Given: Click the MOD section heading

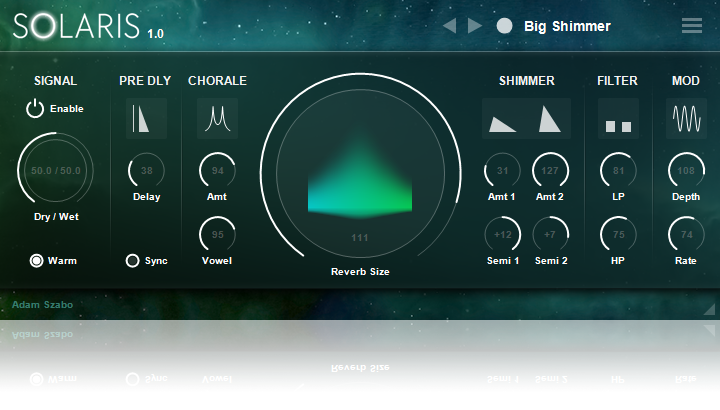Looking at the screenshot, I should coord(686,81).
